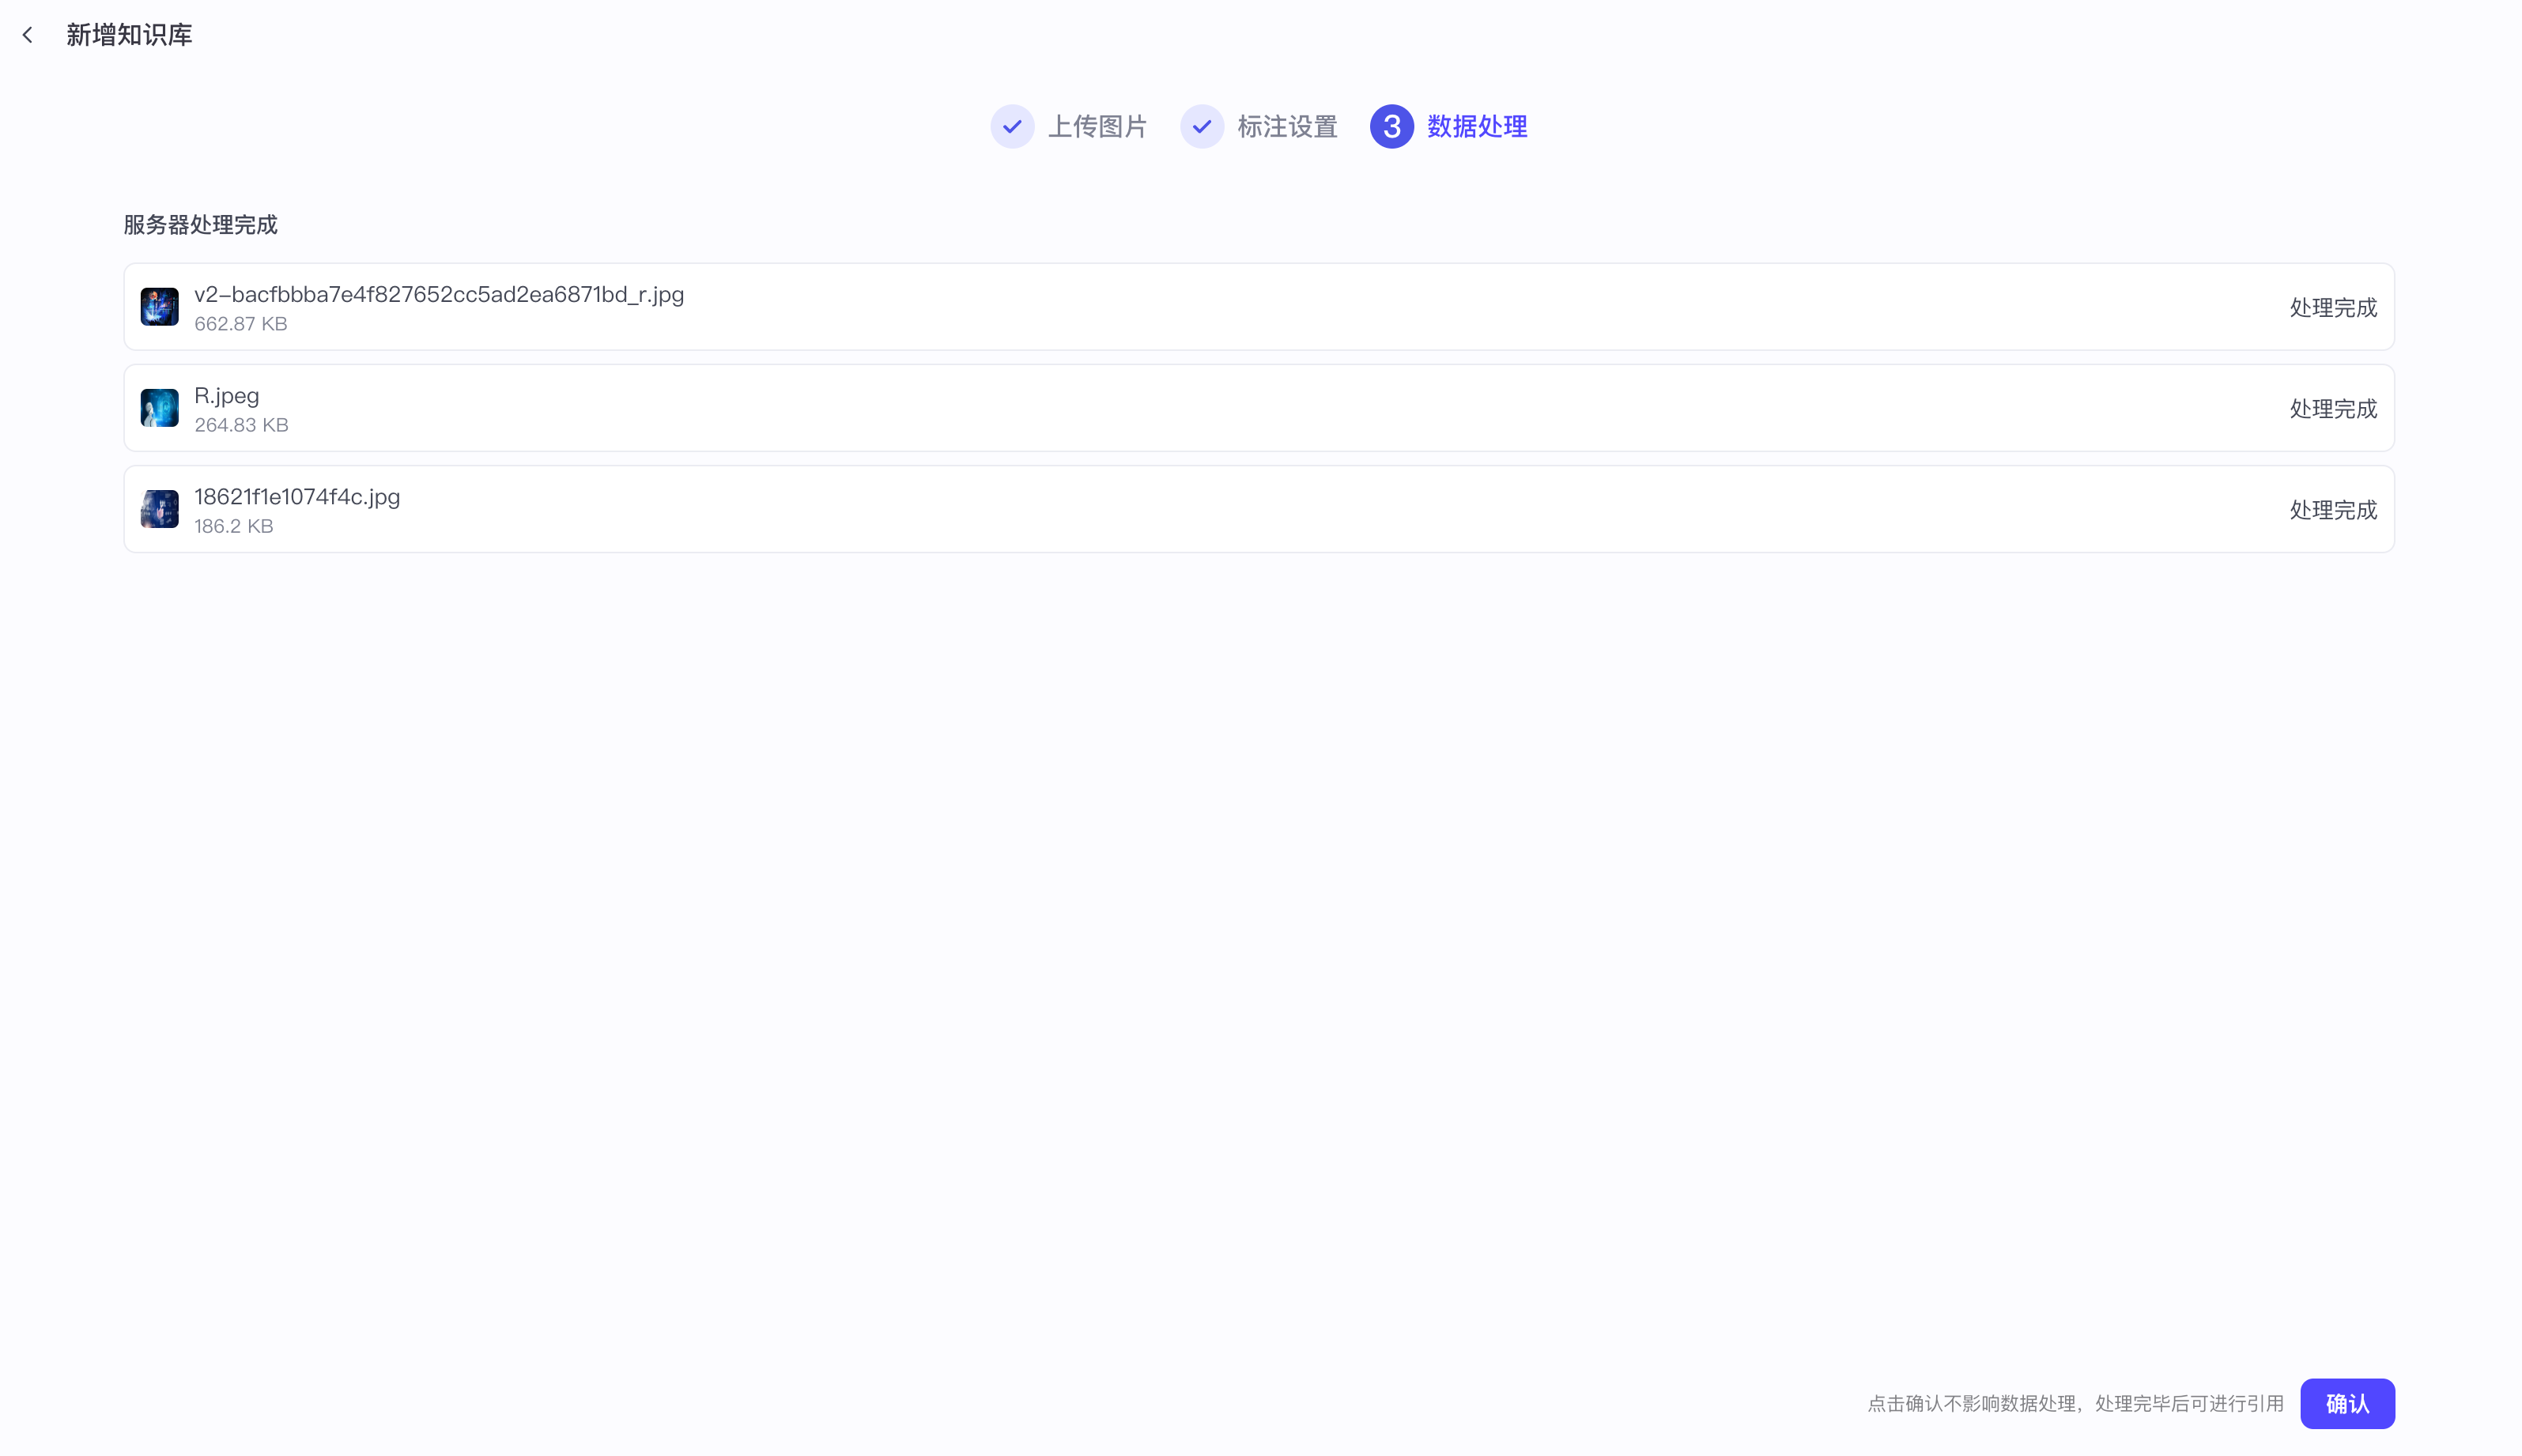The height and width of the screenshot is (1456, 2522).
Task: Click the R.jpeg filename text
Action: click(x=227, y=395)
